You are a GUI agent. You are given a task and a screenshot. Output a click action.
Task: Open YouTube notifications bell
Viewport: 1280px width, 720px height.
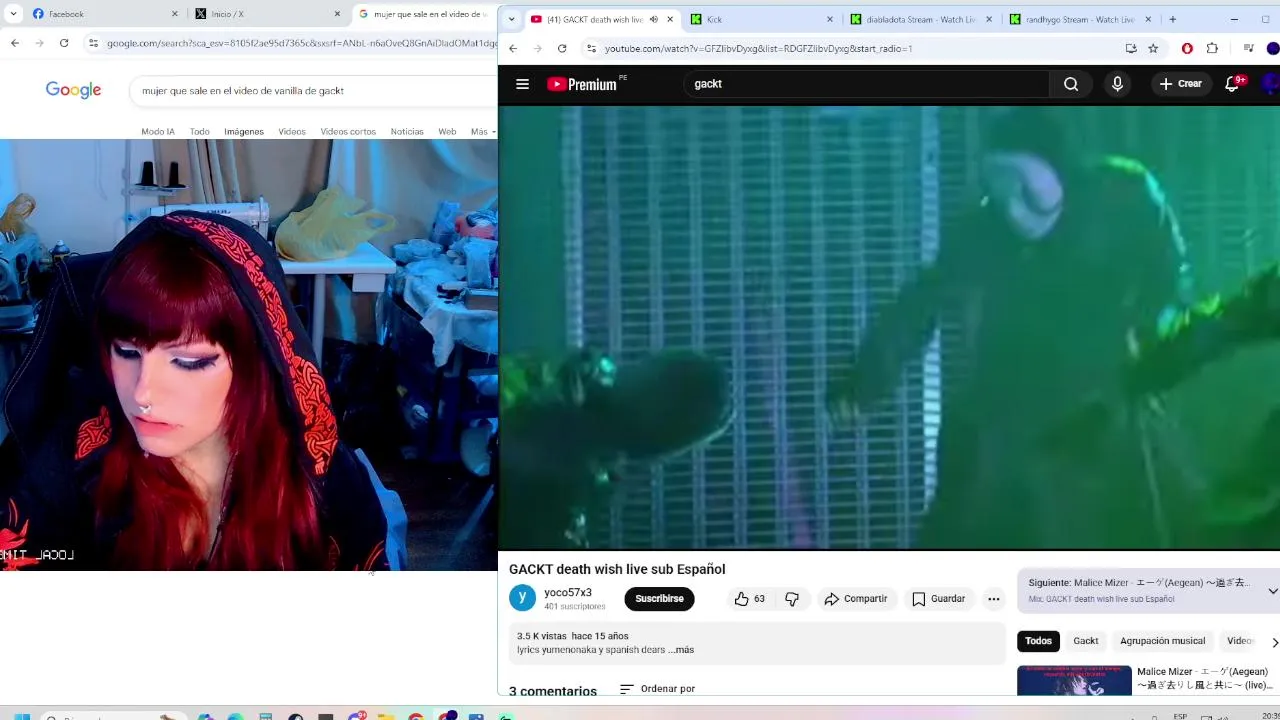[x=1232, y=84]
